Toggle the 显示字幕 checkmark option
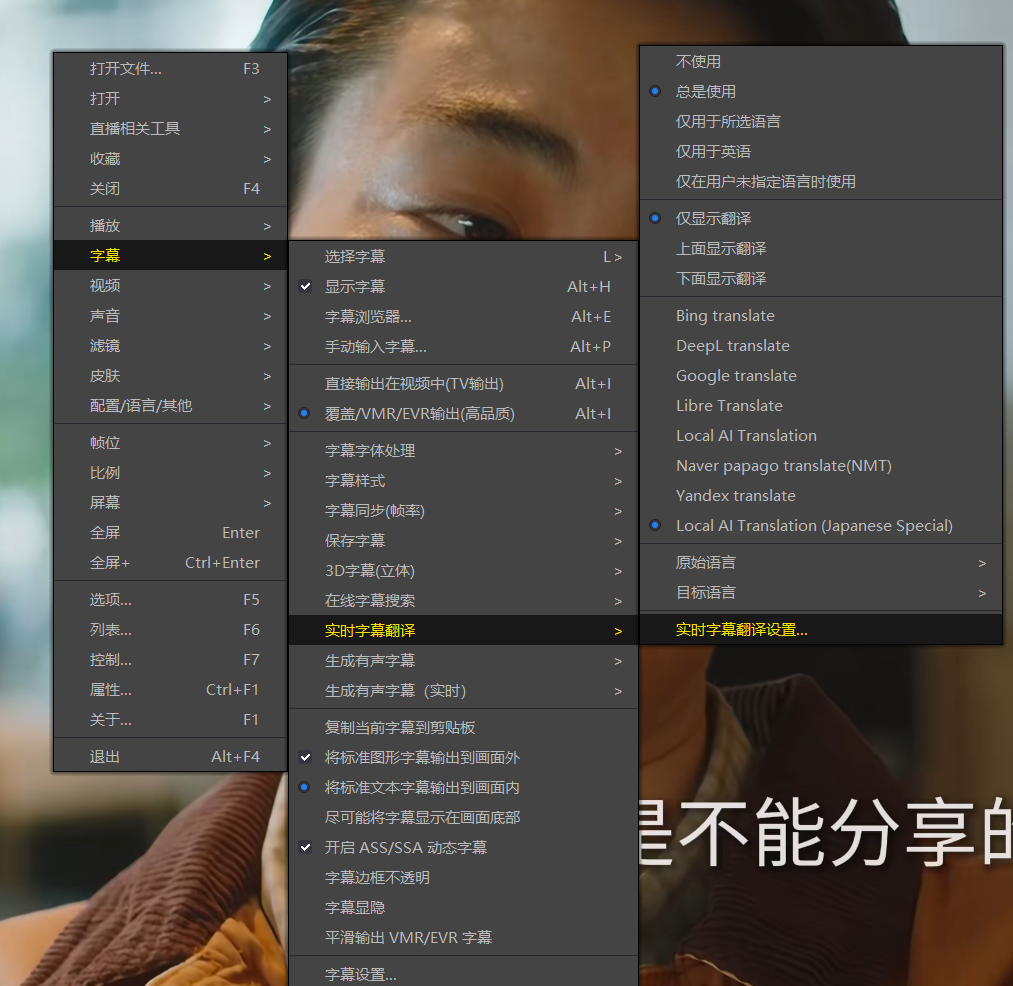This screenshot has width=1013, height=986. (x=463, y=286)
